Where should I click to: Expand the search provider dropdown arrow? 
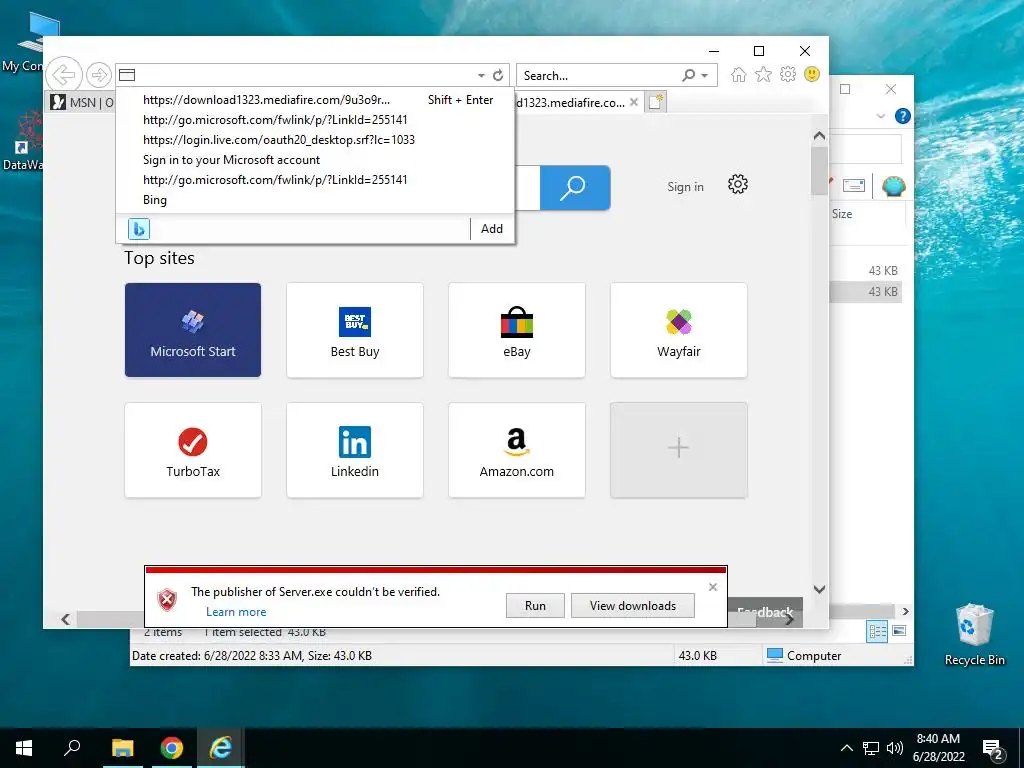point(705,76)
